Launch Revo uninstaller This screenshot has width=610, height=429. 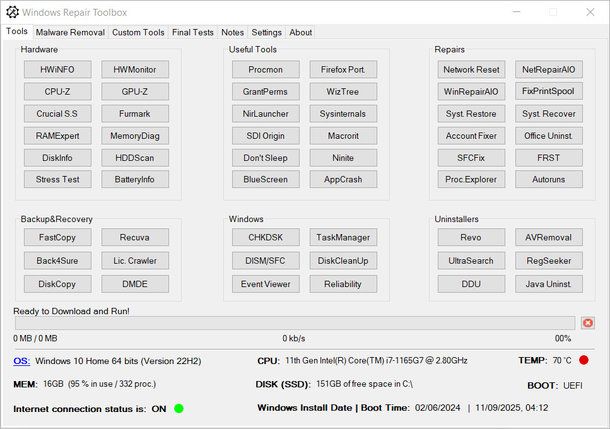471,237
